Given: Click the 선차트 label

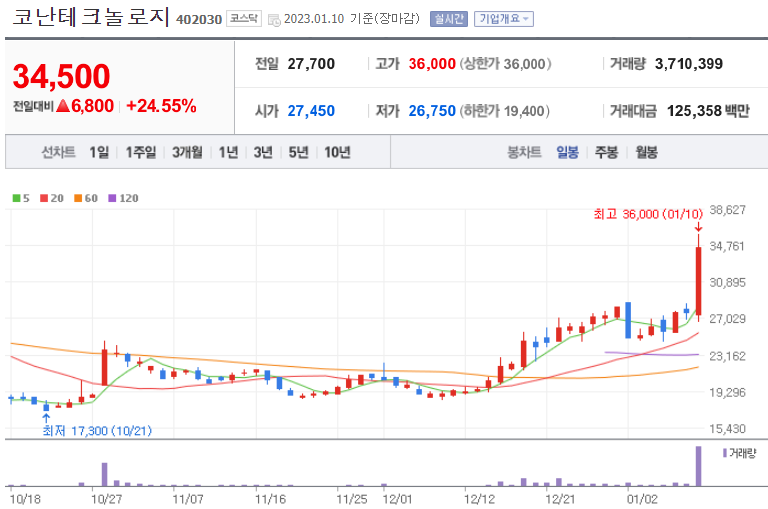Looking at the screenshot, I should point(58,152).
